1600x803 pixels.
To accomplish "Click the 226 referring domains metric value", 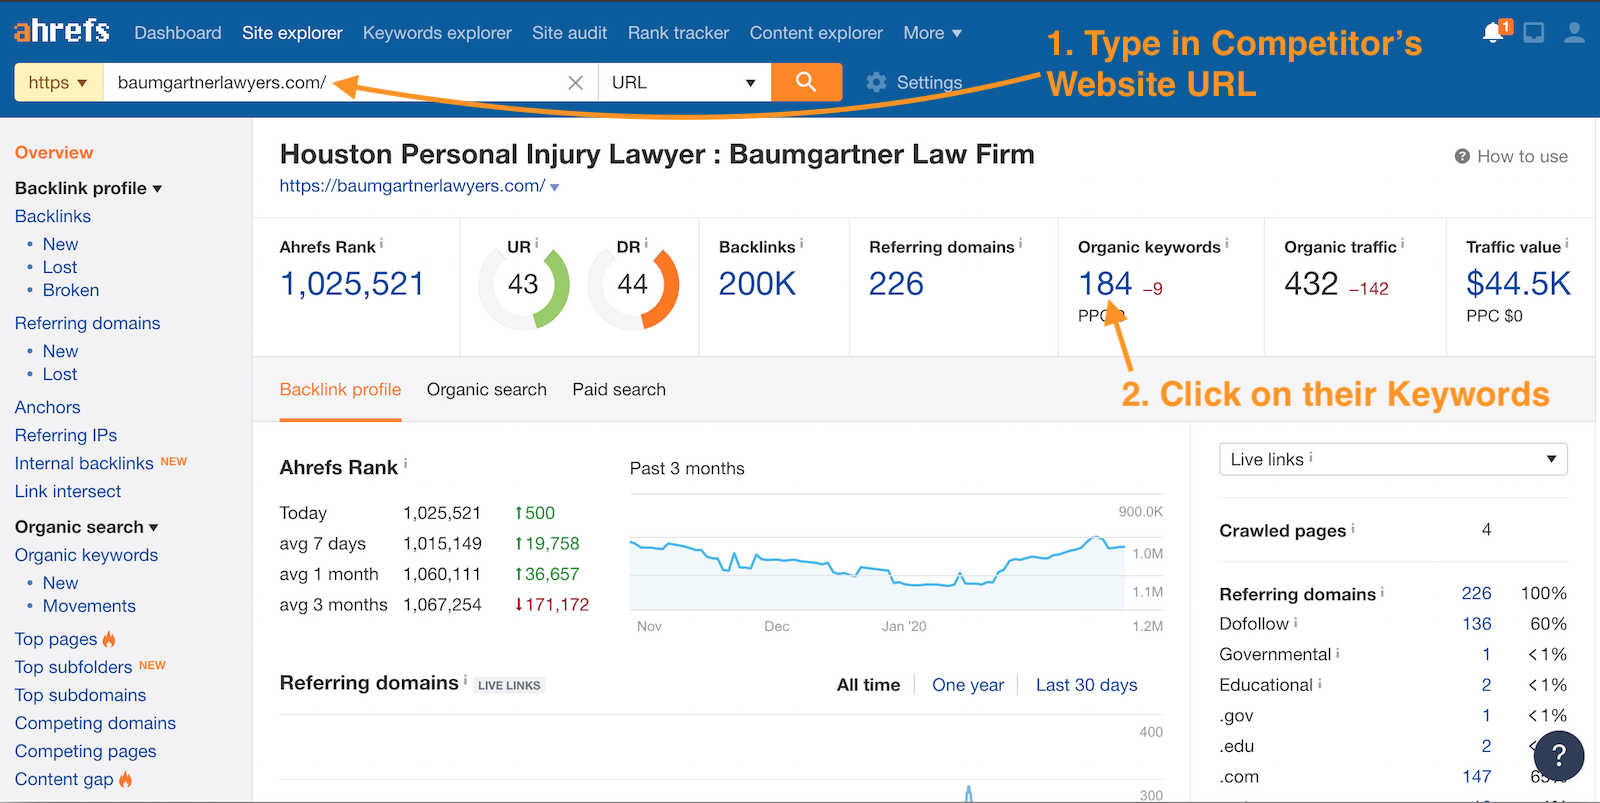I will 896,284.
